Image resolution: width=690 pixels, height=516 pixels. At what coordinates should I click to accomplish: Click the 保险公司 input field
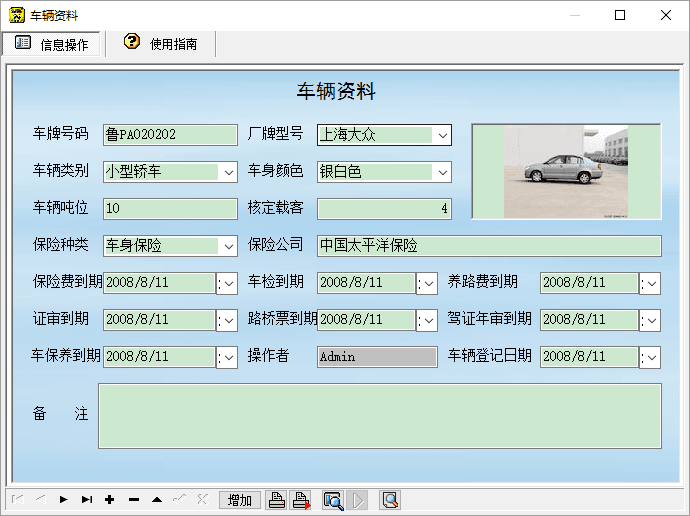[x=489, y=245]
